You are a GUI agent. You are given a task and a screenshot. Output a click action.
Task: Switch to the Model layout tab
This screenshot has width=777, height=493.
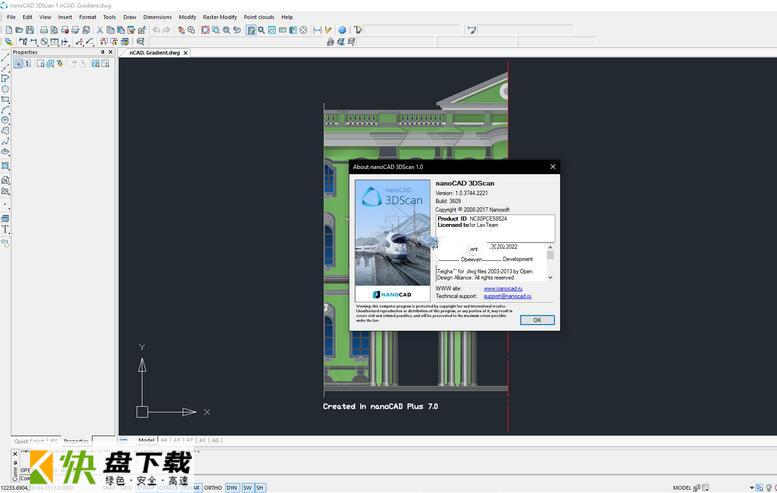click(x=146, y=440)
